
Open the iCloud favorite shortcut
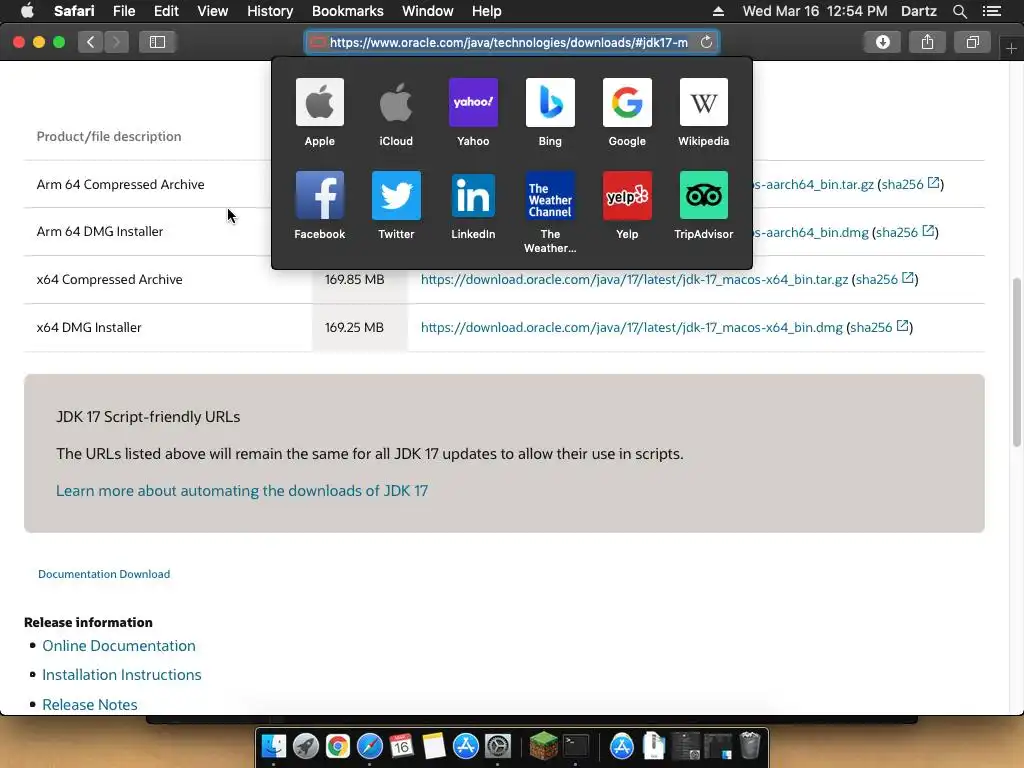click(x=396, y=102)
